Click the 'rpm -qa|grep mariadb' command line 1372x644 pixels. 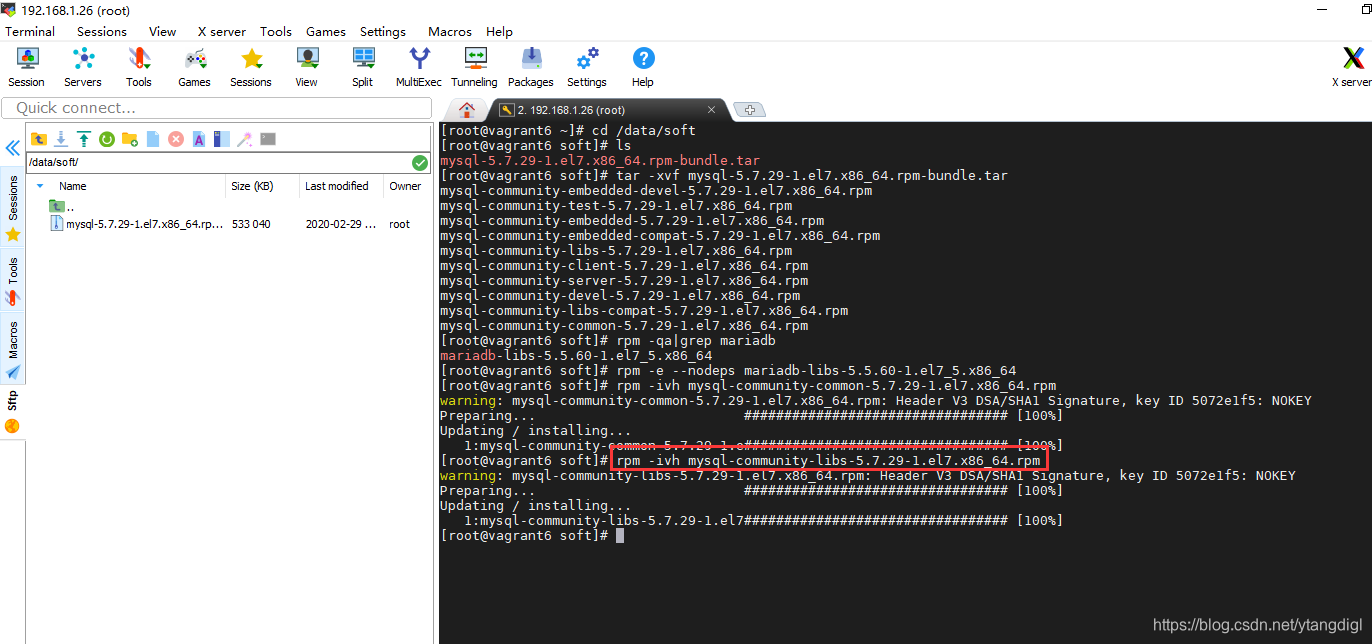[696, 340]
